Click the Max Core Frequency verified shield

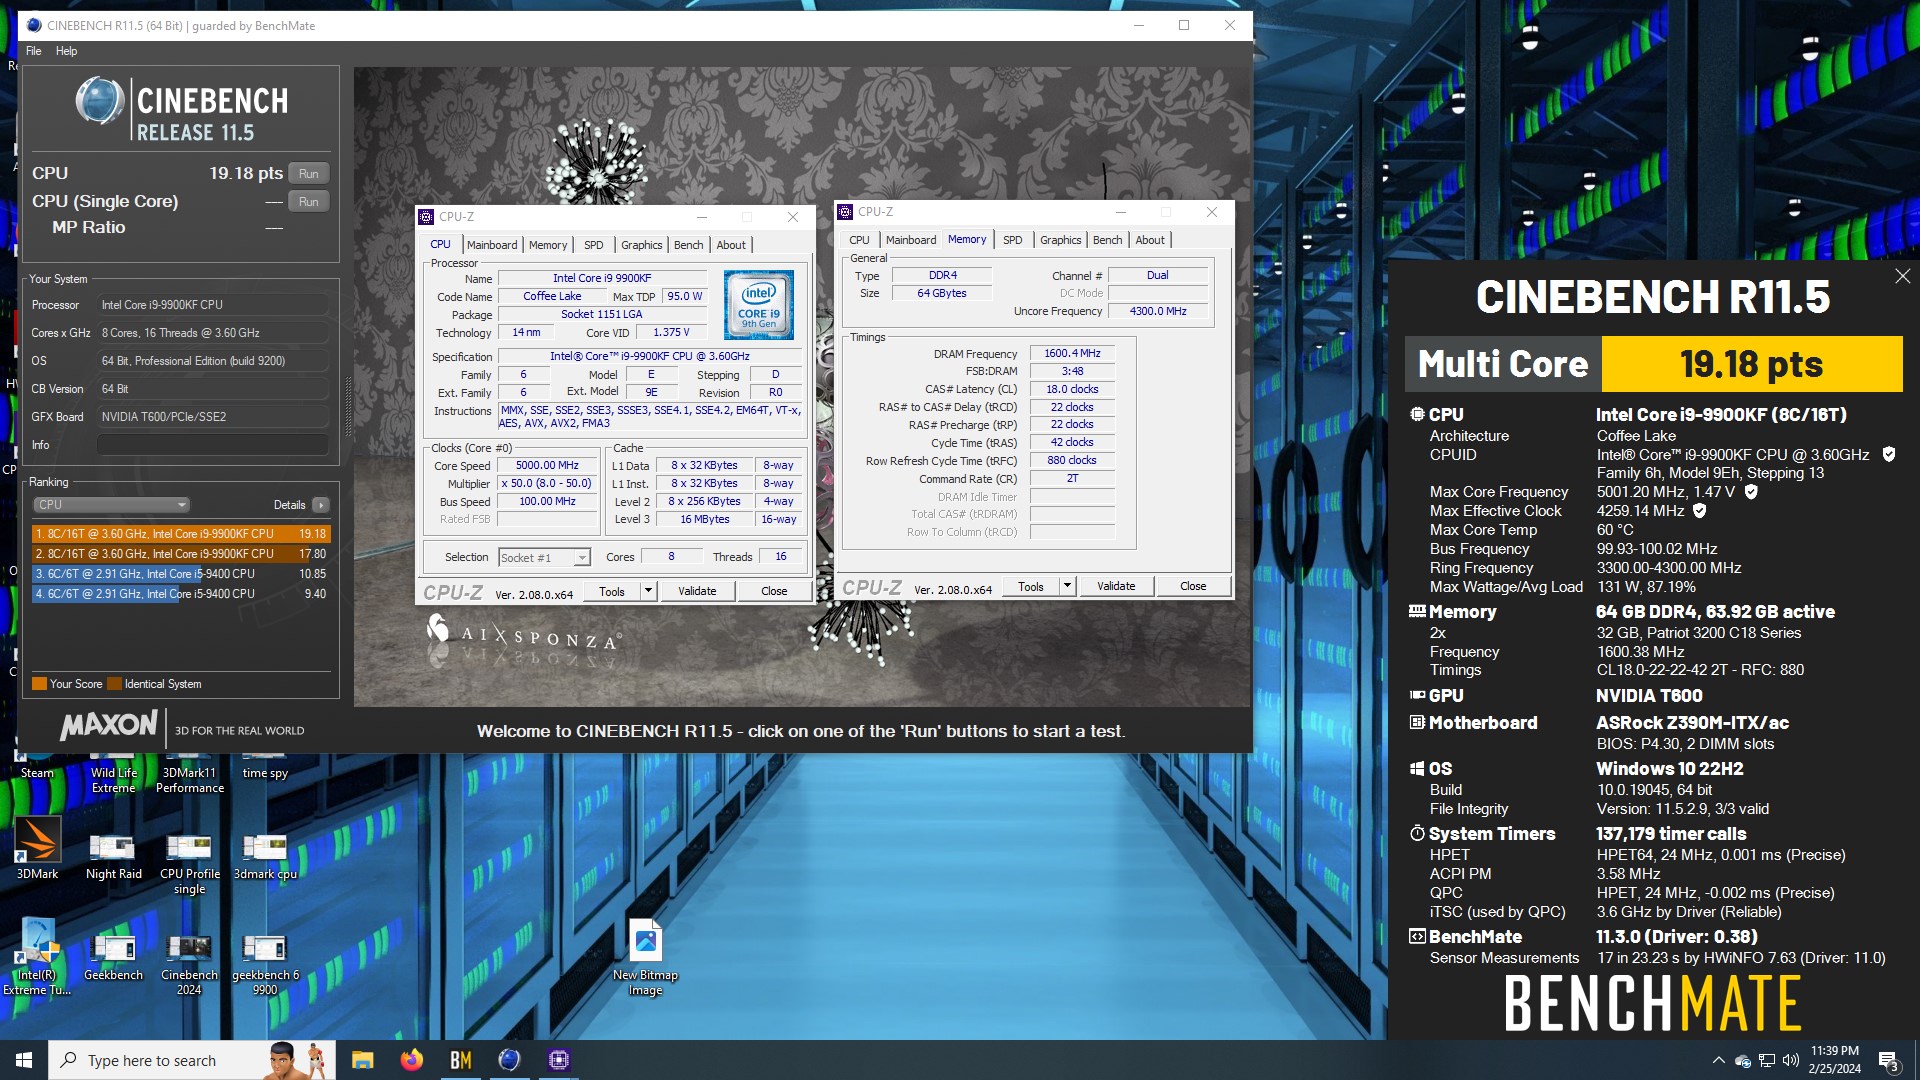point(1751,492)
